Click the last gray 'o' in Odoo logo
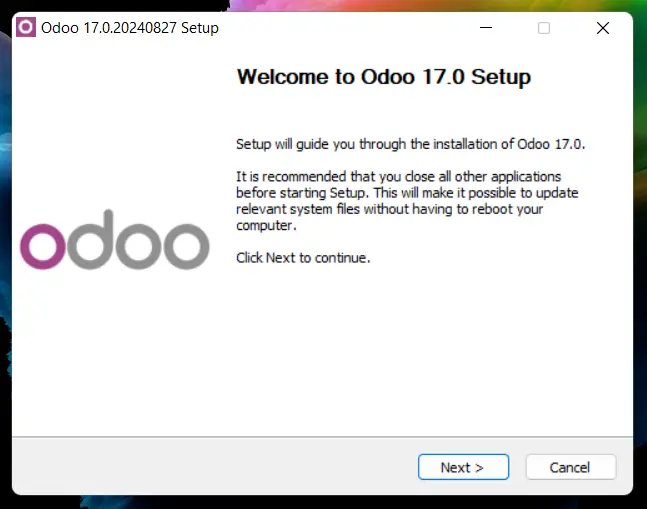The width and height of the screenshot is (647, 509). [185, 246]
